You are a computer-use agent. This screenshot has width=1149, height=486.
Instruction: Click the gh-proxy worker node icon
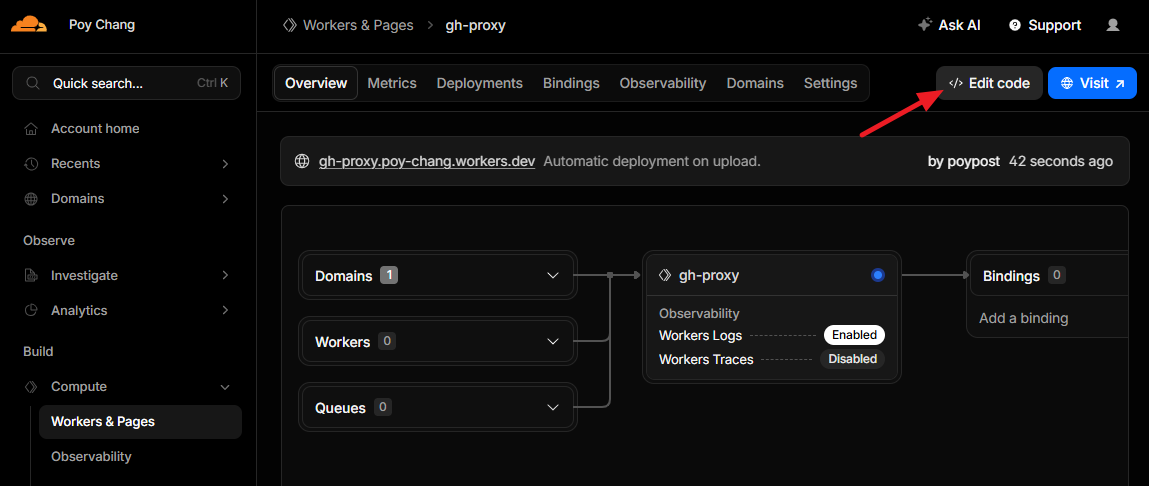coord(665,276)
